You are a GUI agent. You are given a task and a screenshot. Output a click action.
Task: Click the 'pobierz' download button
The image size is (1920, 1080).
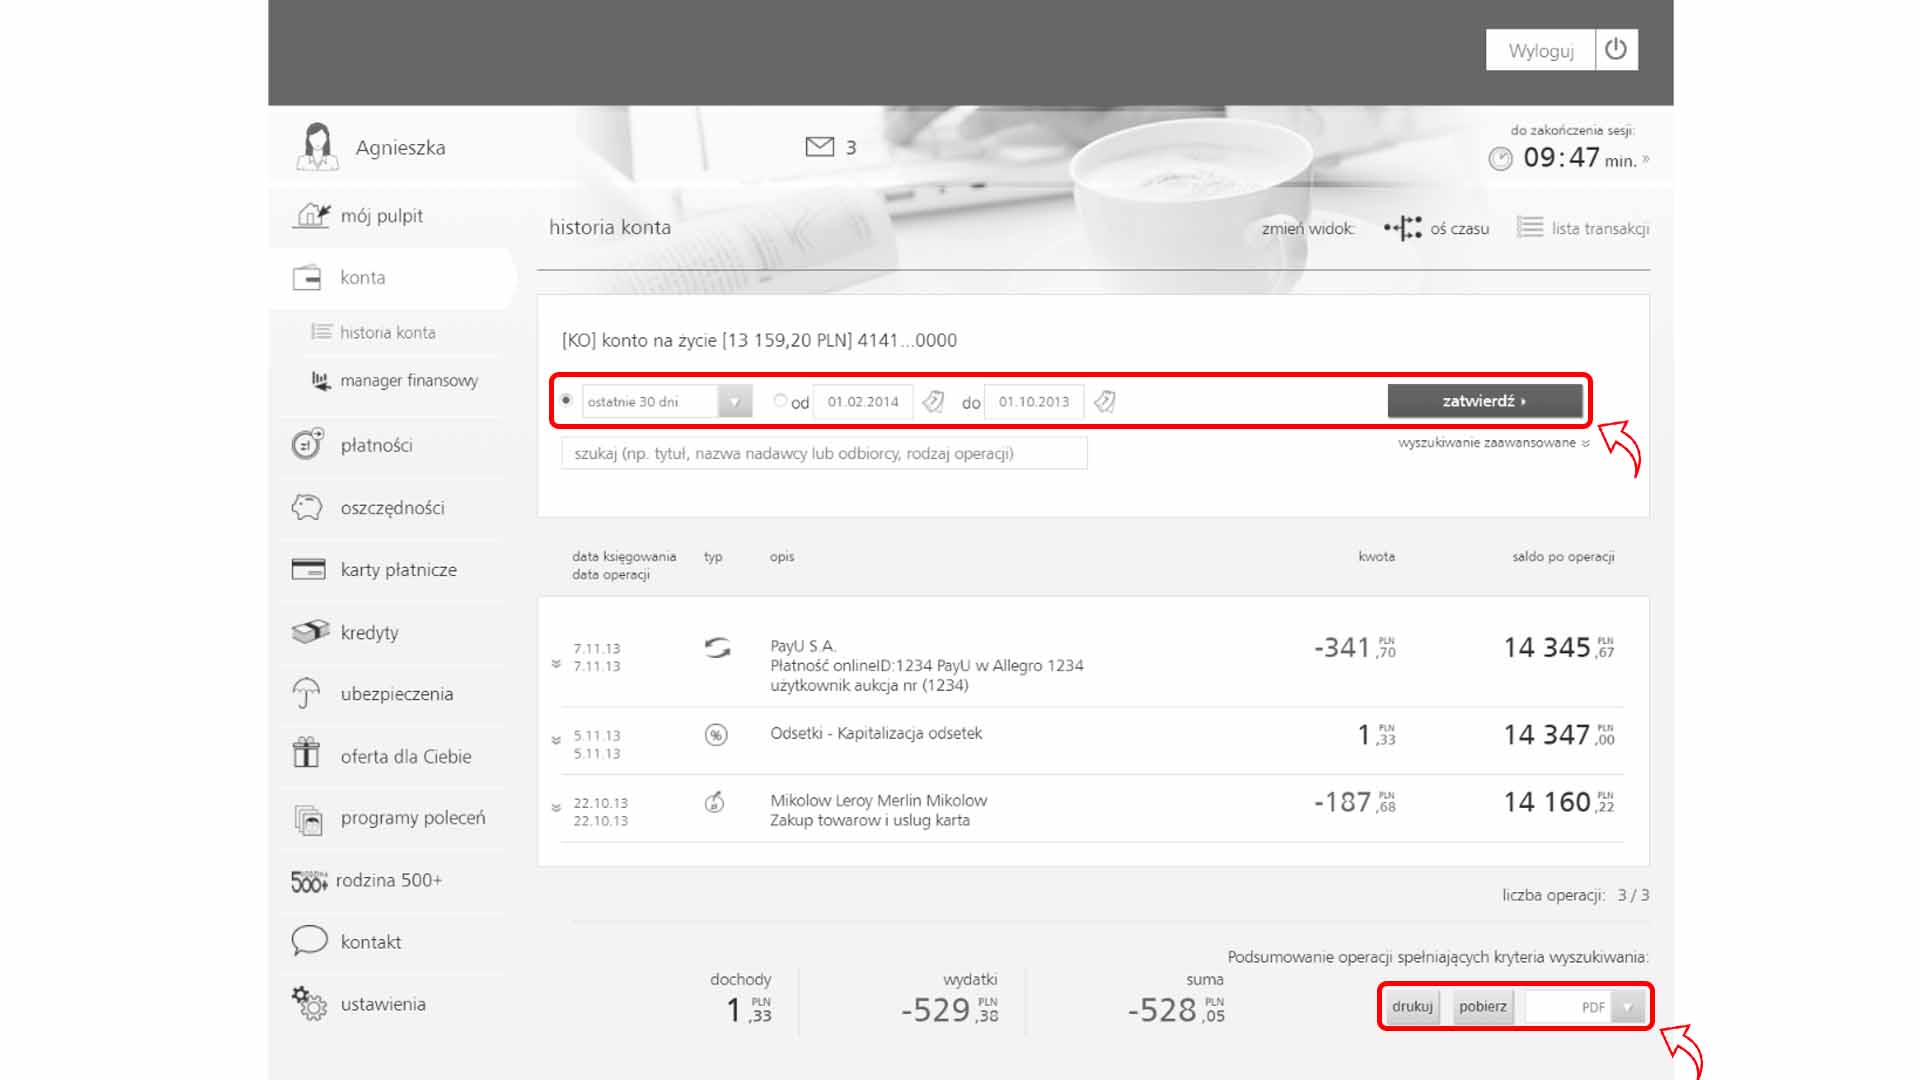pos(1482,1007)
